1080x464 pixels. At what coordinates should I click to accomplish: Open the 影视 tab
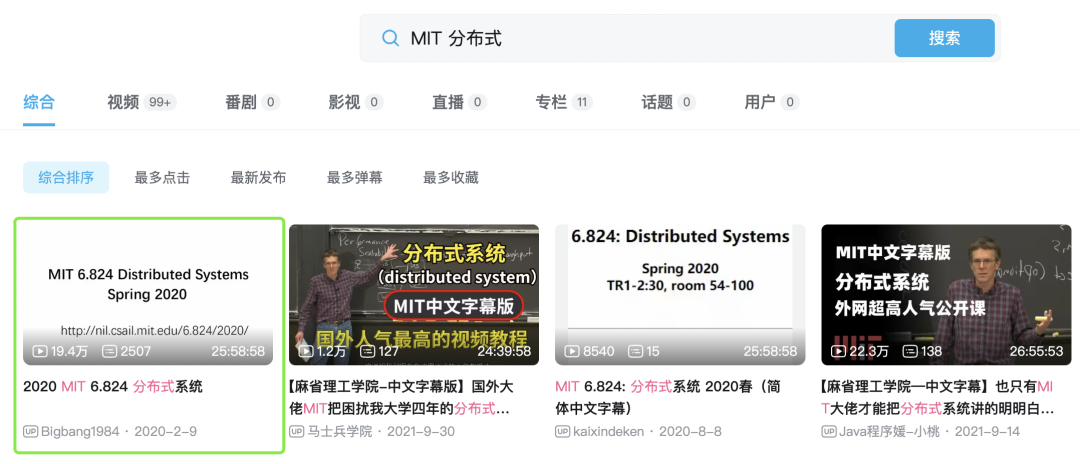click(356, 103)
